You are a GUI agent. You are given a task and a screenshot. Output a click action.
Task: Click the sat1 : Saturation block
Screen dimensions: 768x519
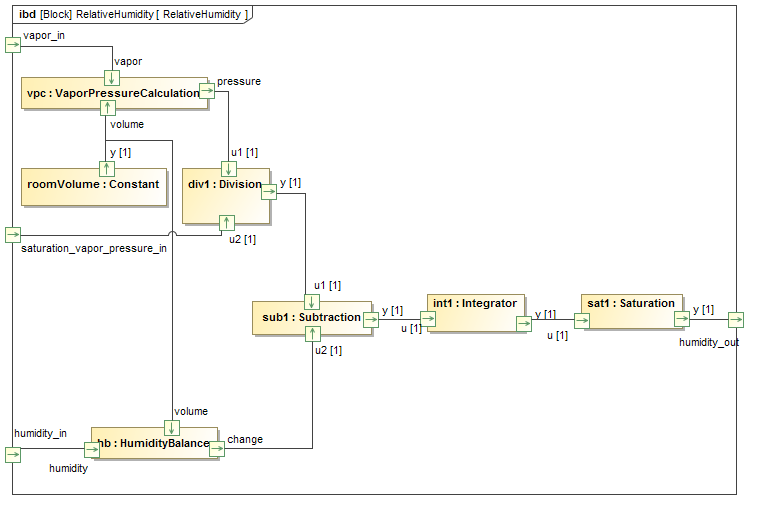coord(632,311)
